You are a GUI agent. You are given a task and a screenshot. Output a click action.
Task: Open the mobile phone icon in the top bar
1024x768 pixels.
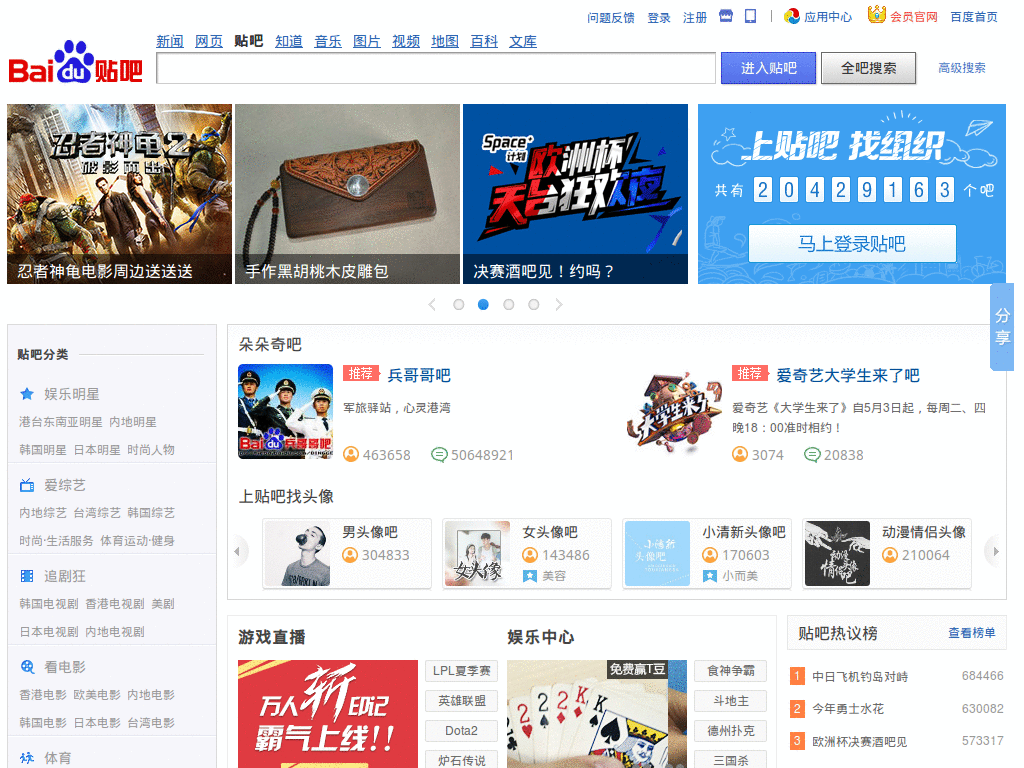pos(750,16)
